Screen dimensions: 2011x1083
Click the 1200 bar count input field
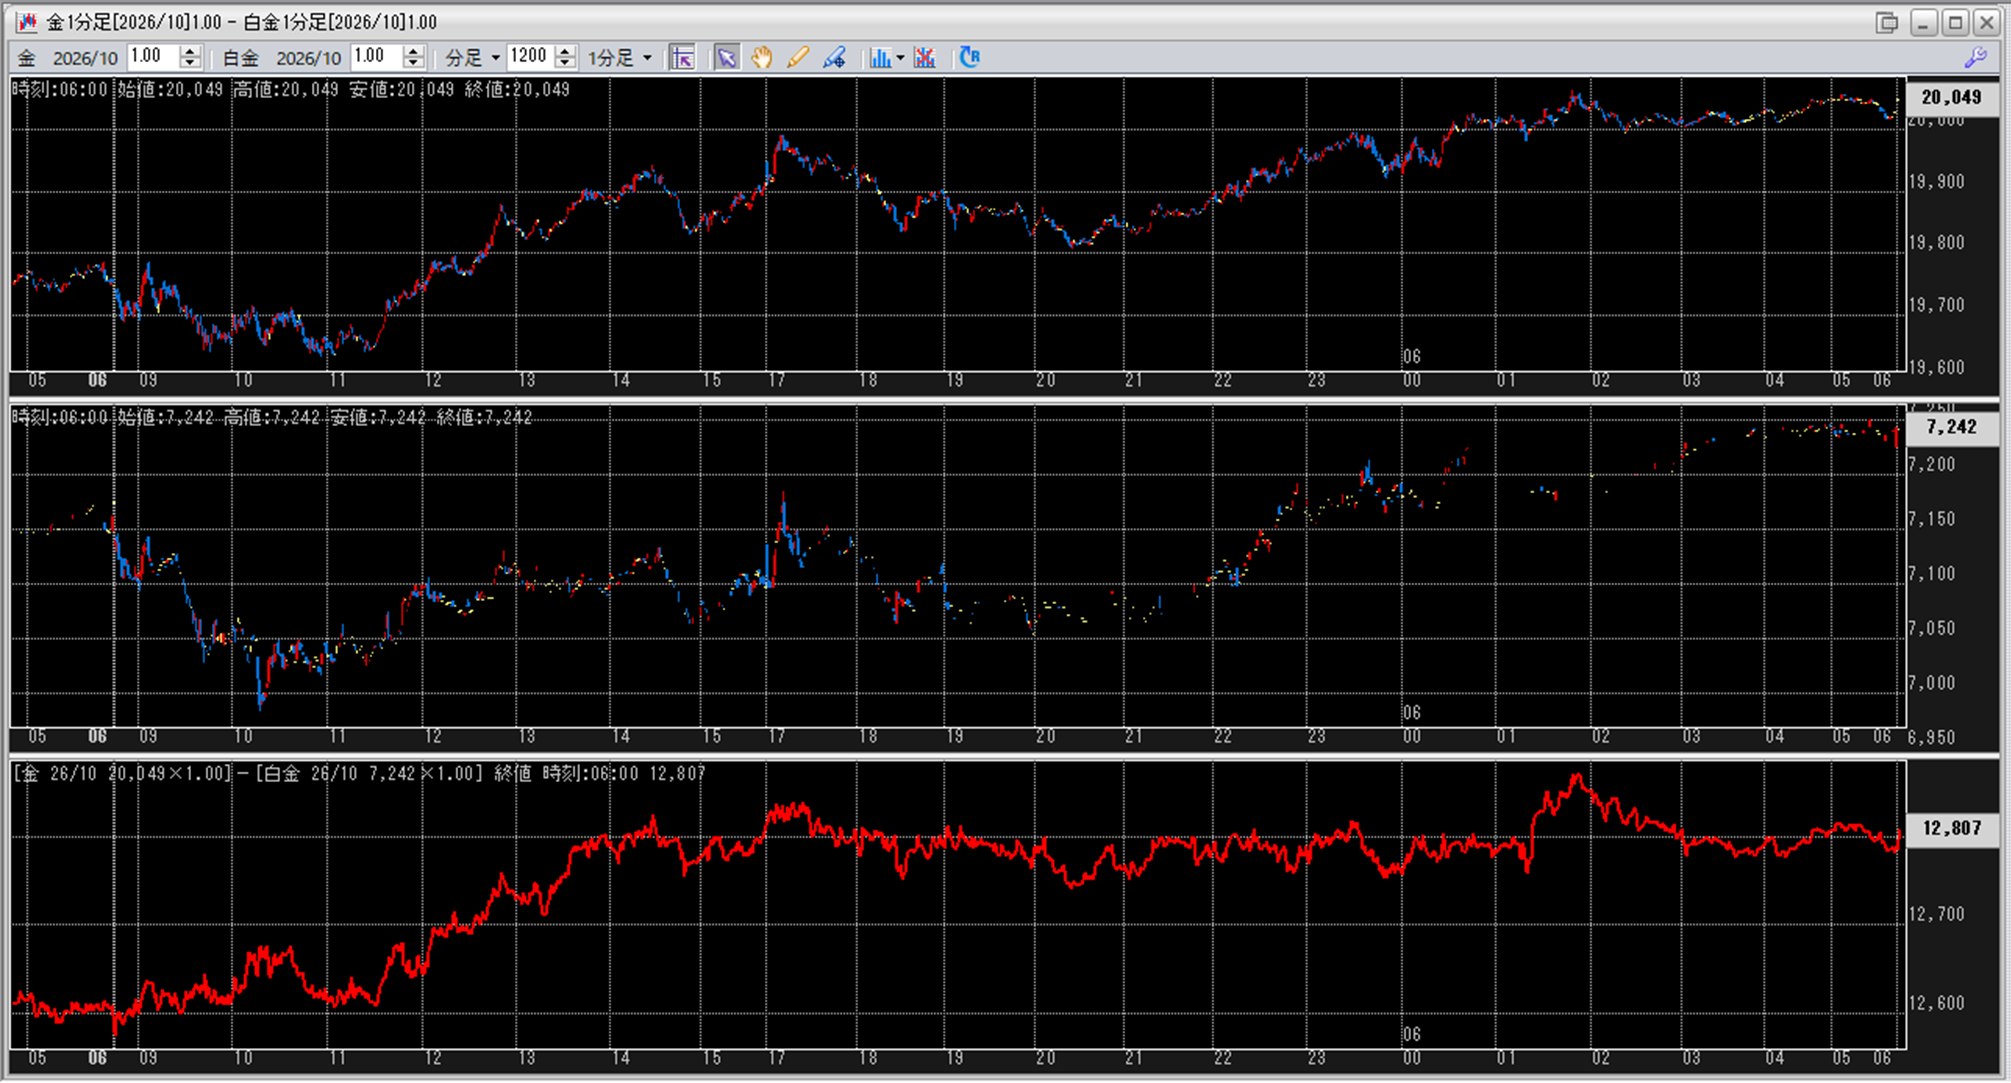point(529,57)
